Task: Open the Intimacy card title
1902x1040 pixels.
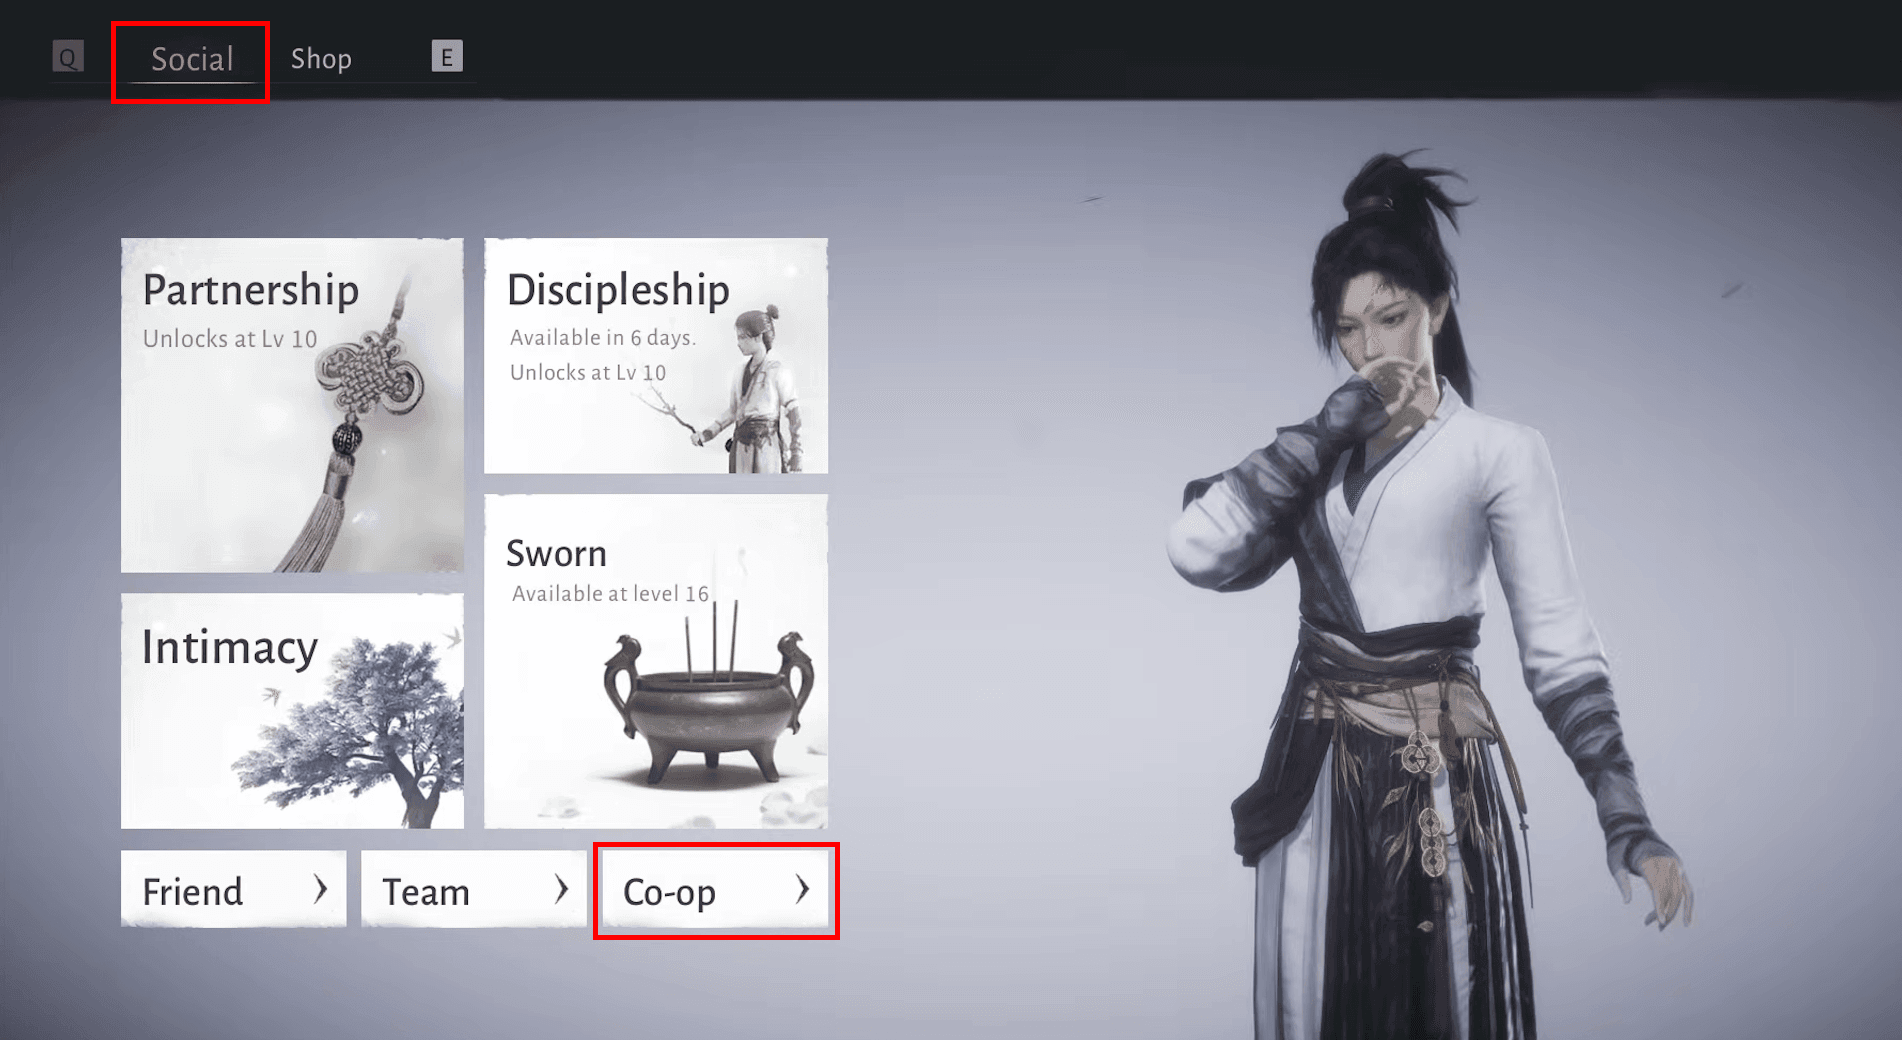Action: (x=230, y=647)
